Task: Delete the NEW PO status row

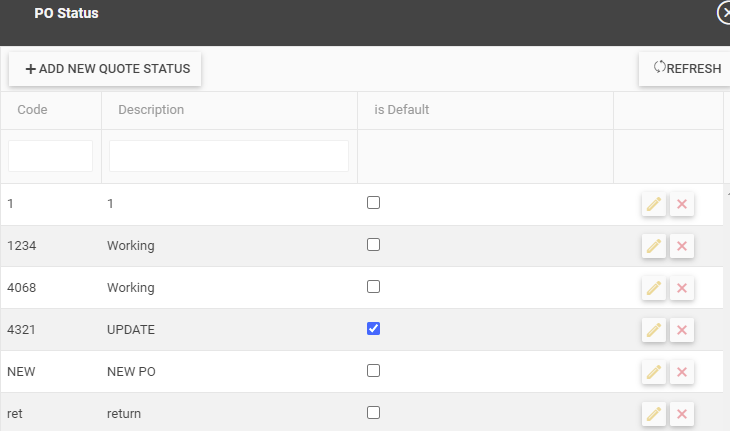Action: pyautogui.click(x=682, y=372)
